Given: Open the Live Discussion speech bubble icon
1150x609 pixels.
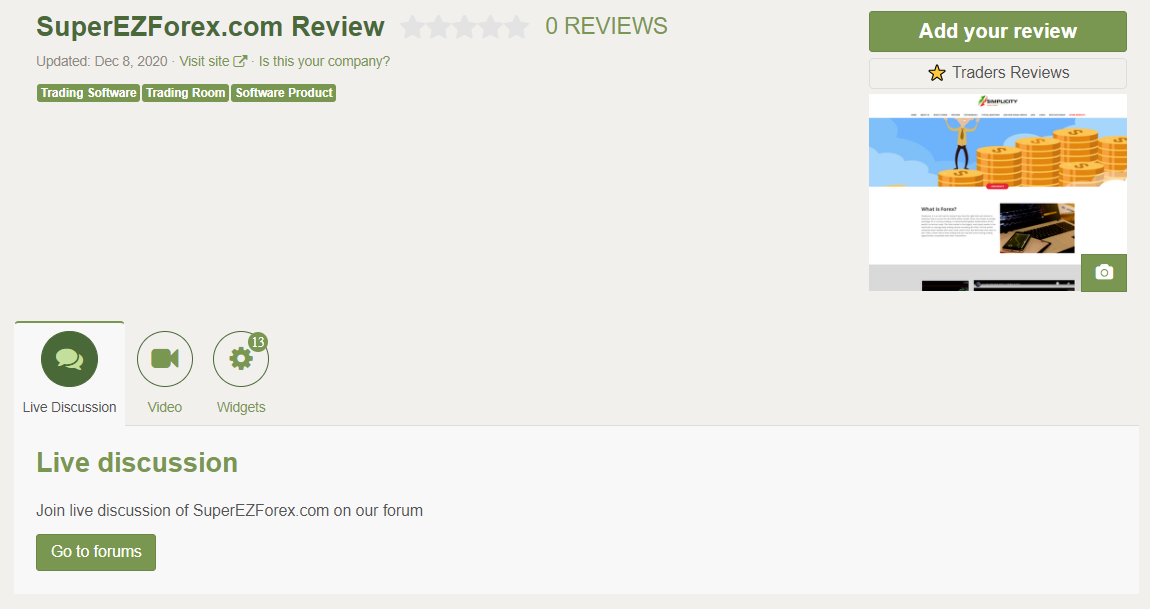Looking at the screenshot, I should click(69, 359).
